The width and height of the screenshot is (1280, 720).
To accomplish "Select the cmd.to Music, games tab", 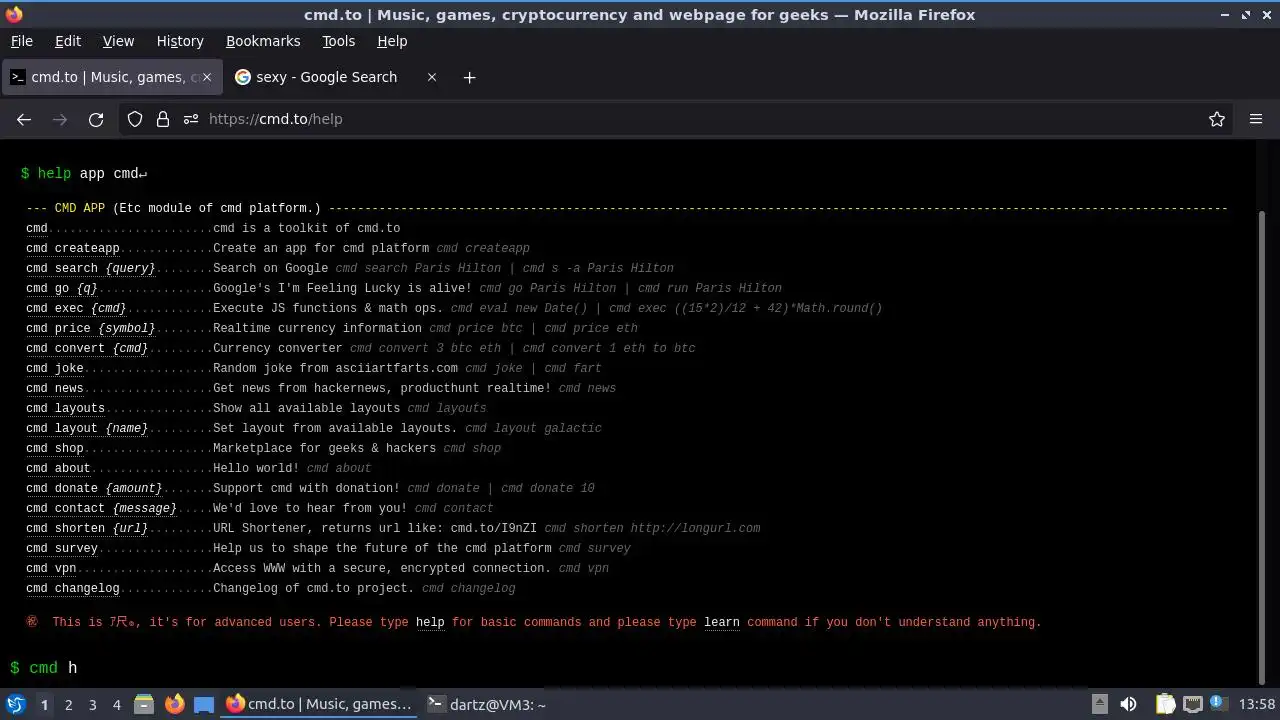I will 110,77.
